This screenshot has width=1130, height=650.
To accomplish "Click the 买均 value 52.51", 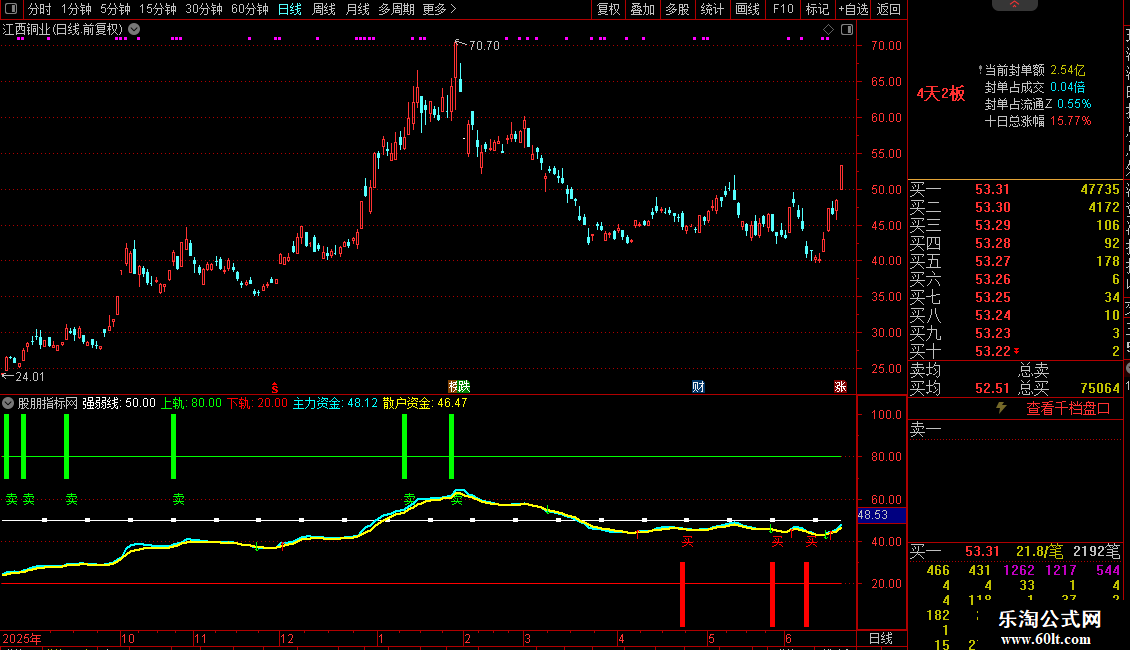I will click(992, 388).
